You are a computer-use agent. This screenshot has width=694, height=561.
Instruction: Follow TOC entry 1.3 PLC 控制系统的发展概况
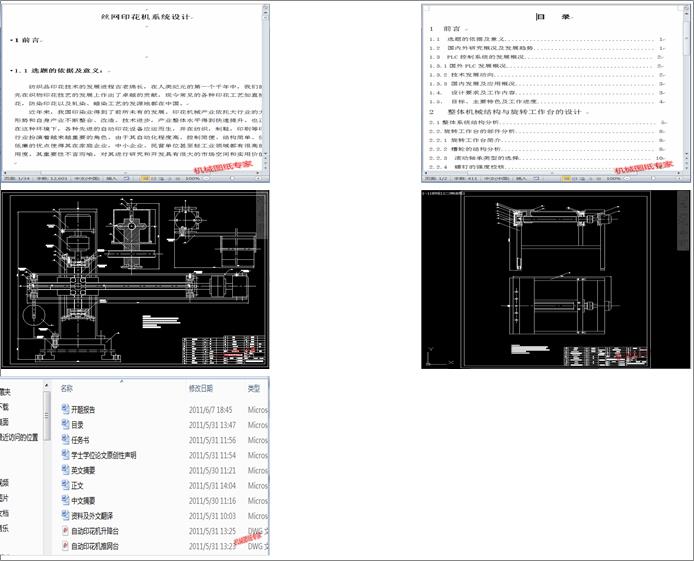(547, 57)
